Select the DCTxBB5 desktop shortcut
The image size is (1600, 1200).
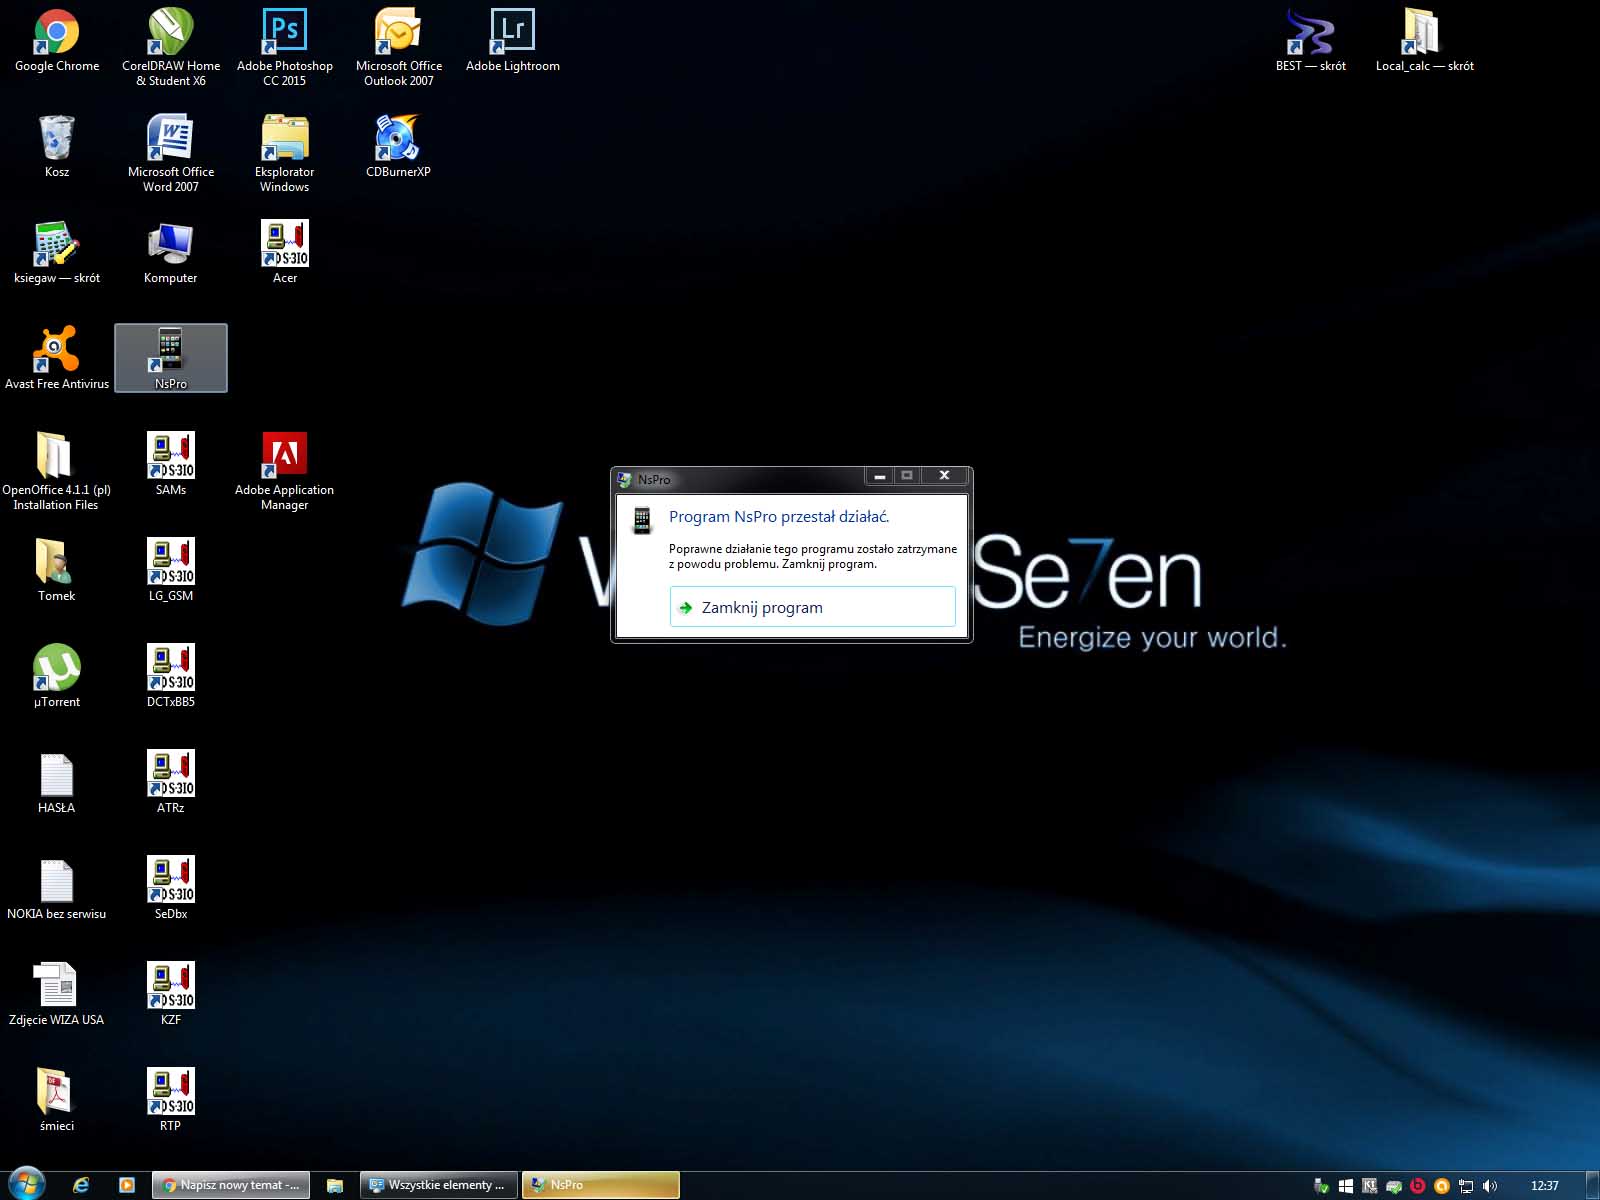click(x=171, y=677)
